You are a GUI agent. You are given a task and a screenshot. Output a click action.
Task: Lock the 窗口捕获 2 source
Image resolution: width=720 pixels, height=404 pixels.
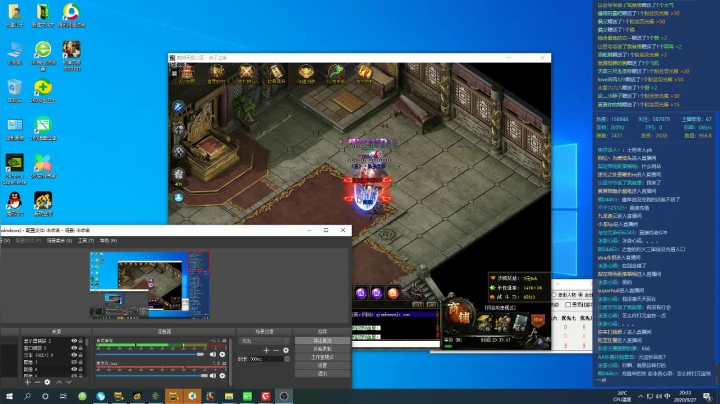[x=81, y=348]
